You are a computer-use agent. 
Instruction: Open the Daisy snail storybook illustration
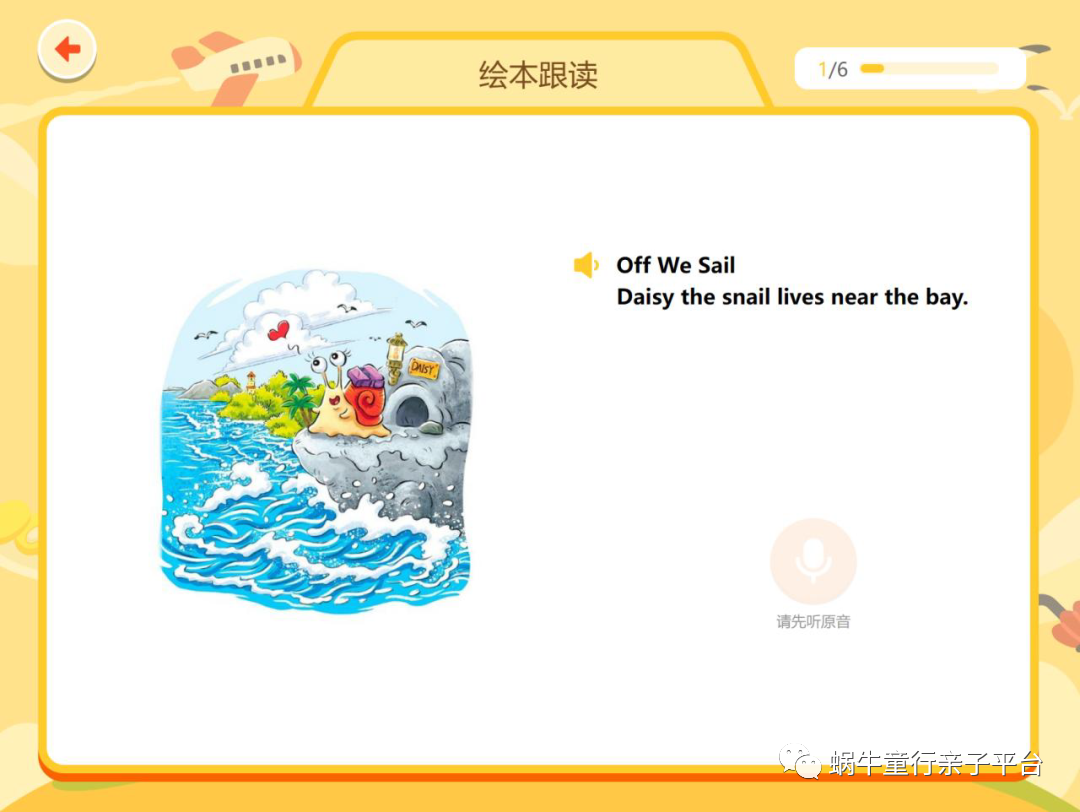315,440
